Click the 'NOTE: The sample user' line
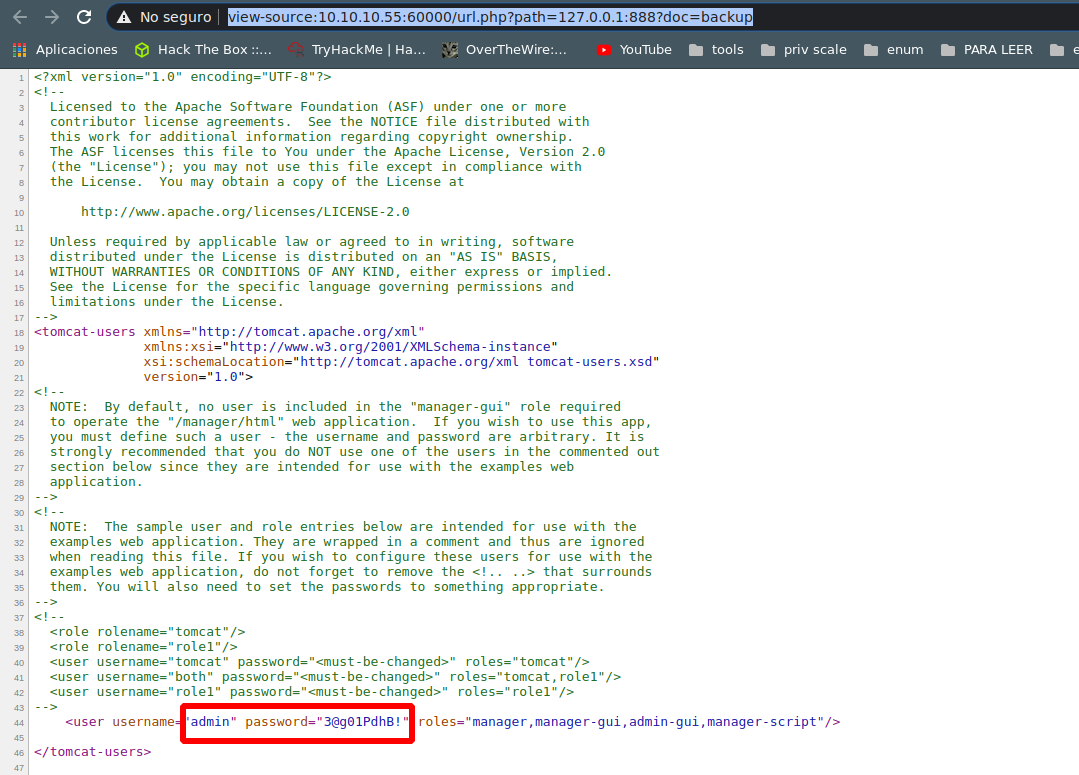Viewport: 1079px width, 775px height. [343, 527]
